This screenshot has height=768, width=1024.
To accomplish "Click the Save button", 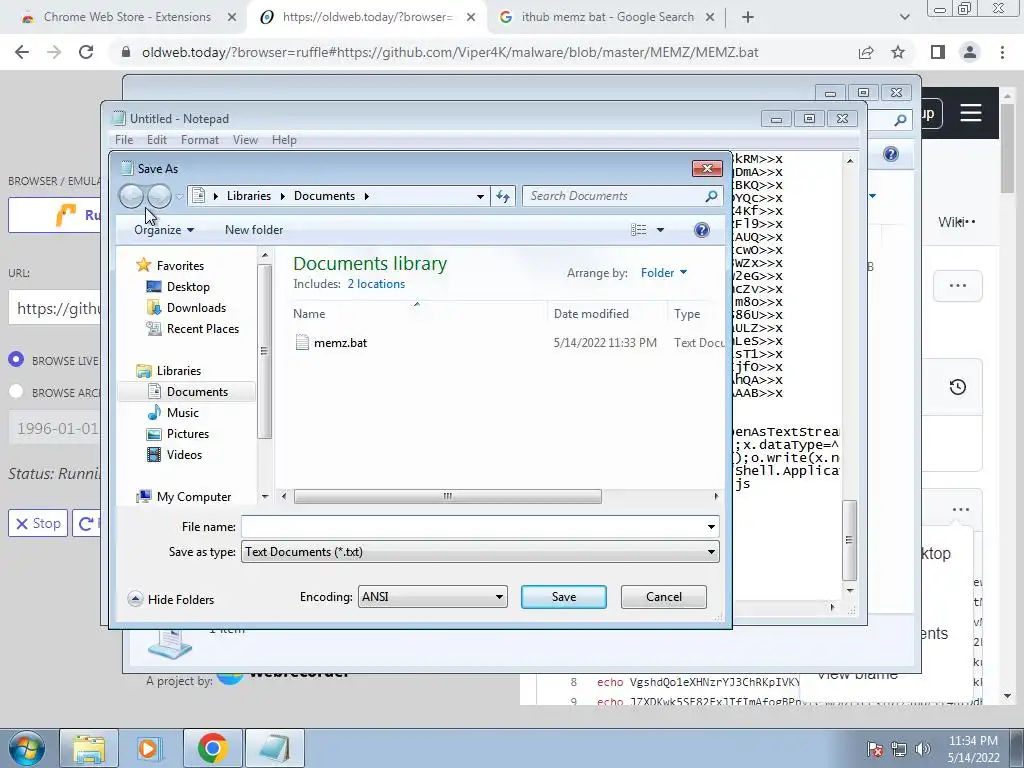I will coord(564,597).
